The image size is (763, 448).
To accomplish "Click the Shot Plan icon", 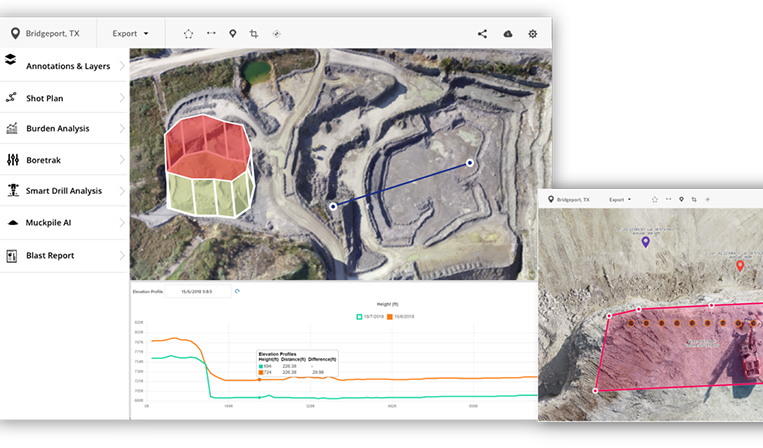I will coord(11,97).
